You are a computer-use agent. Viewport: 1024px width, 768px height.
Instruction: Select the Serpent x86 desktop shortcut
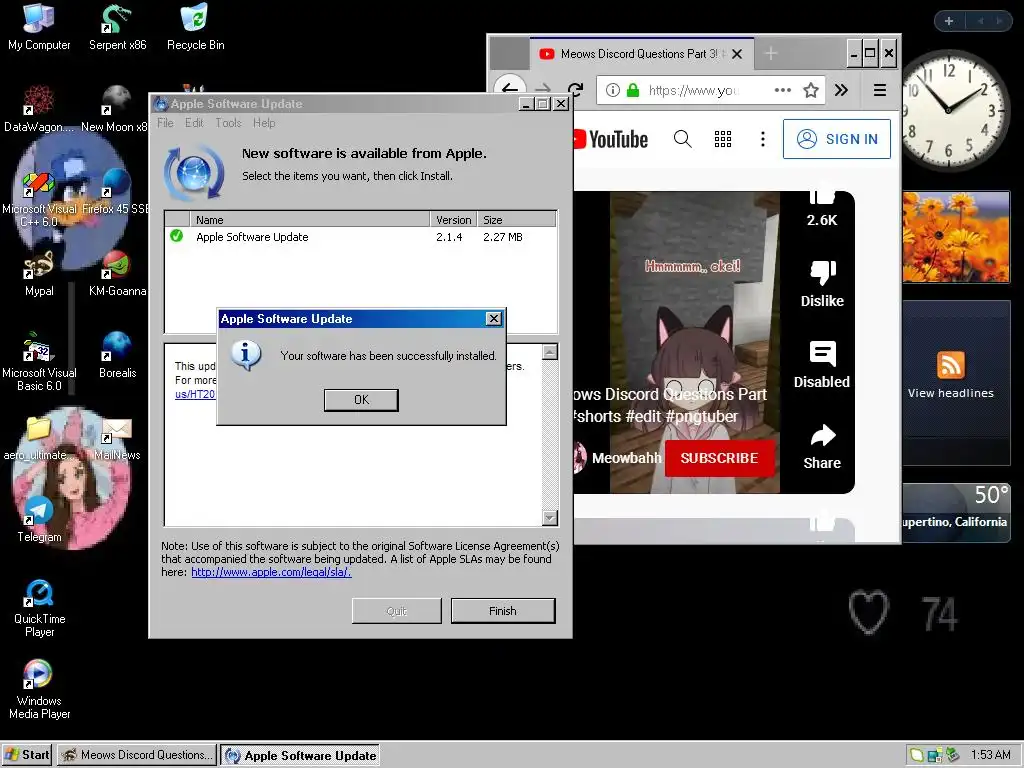(x=118, y=27)
